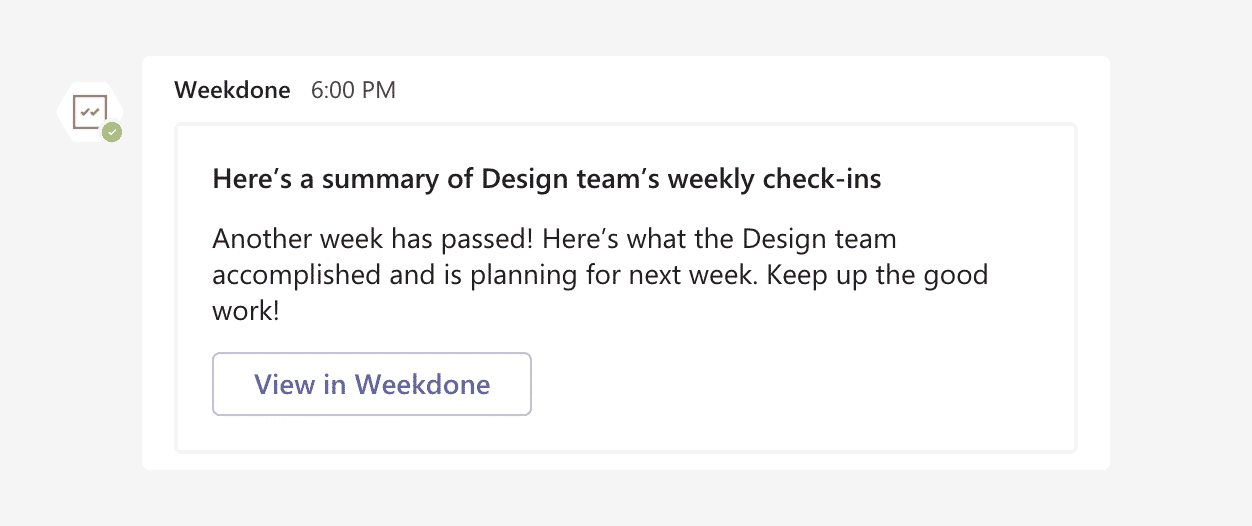Click the word 'Weekdone' inside the button
The width and height of the screenshot is (1252, 526).
pyautogui.click(x=423, y=384)
